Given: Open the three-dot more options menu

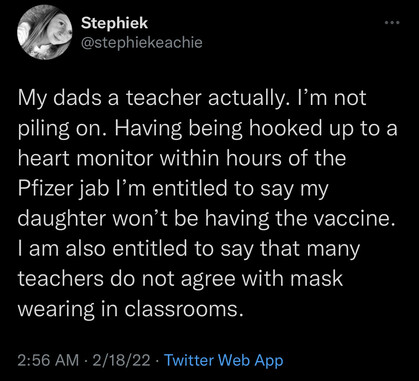Looking at the screenshot, I should pos(392,23).
